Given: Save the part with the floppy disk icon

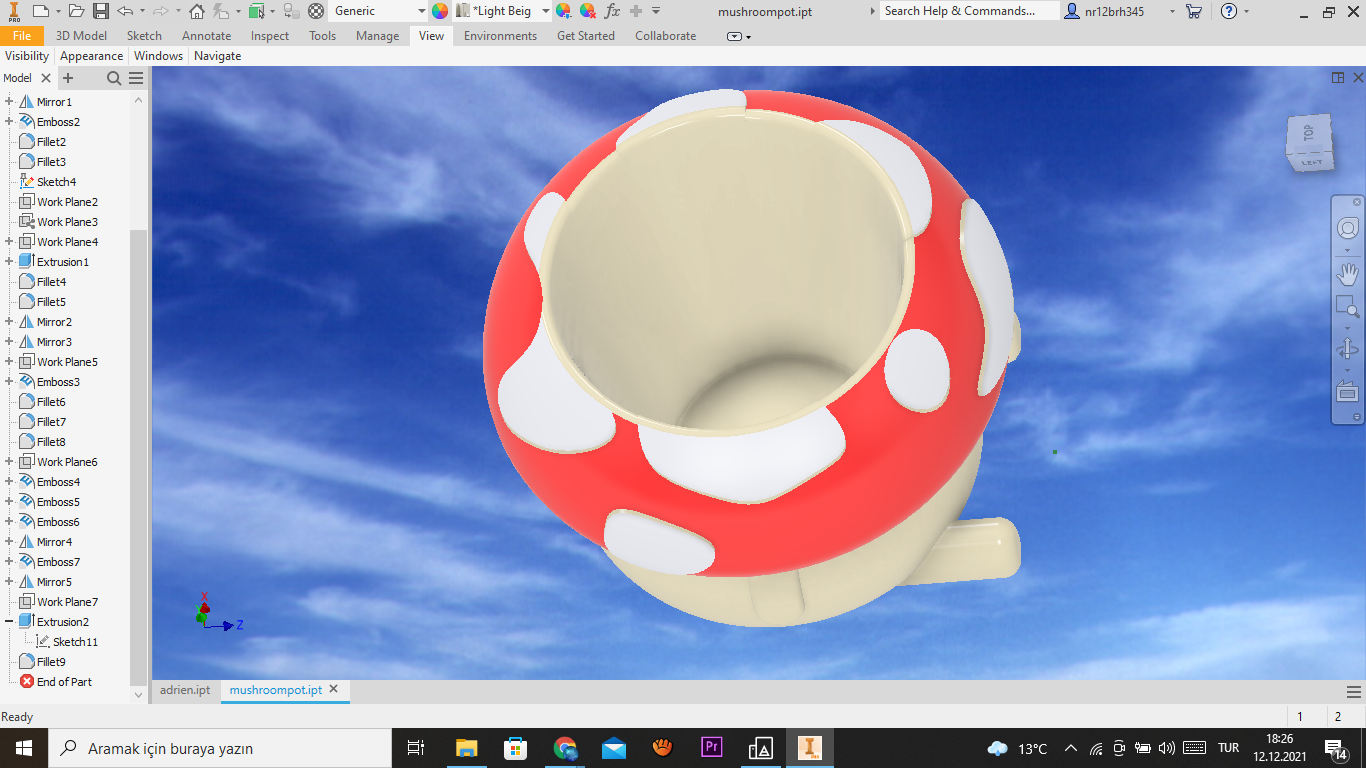Looking at the screenshot, I should [x=100, y=11].
